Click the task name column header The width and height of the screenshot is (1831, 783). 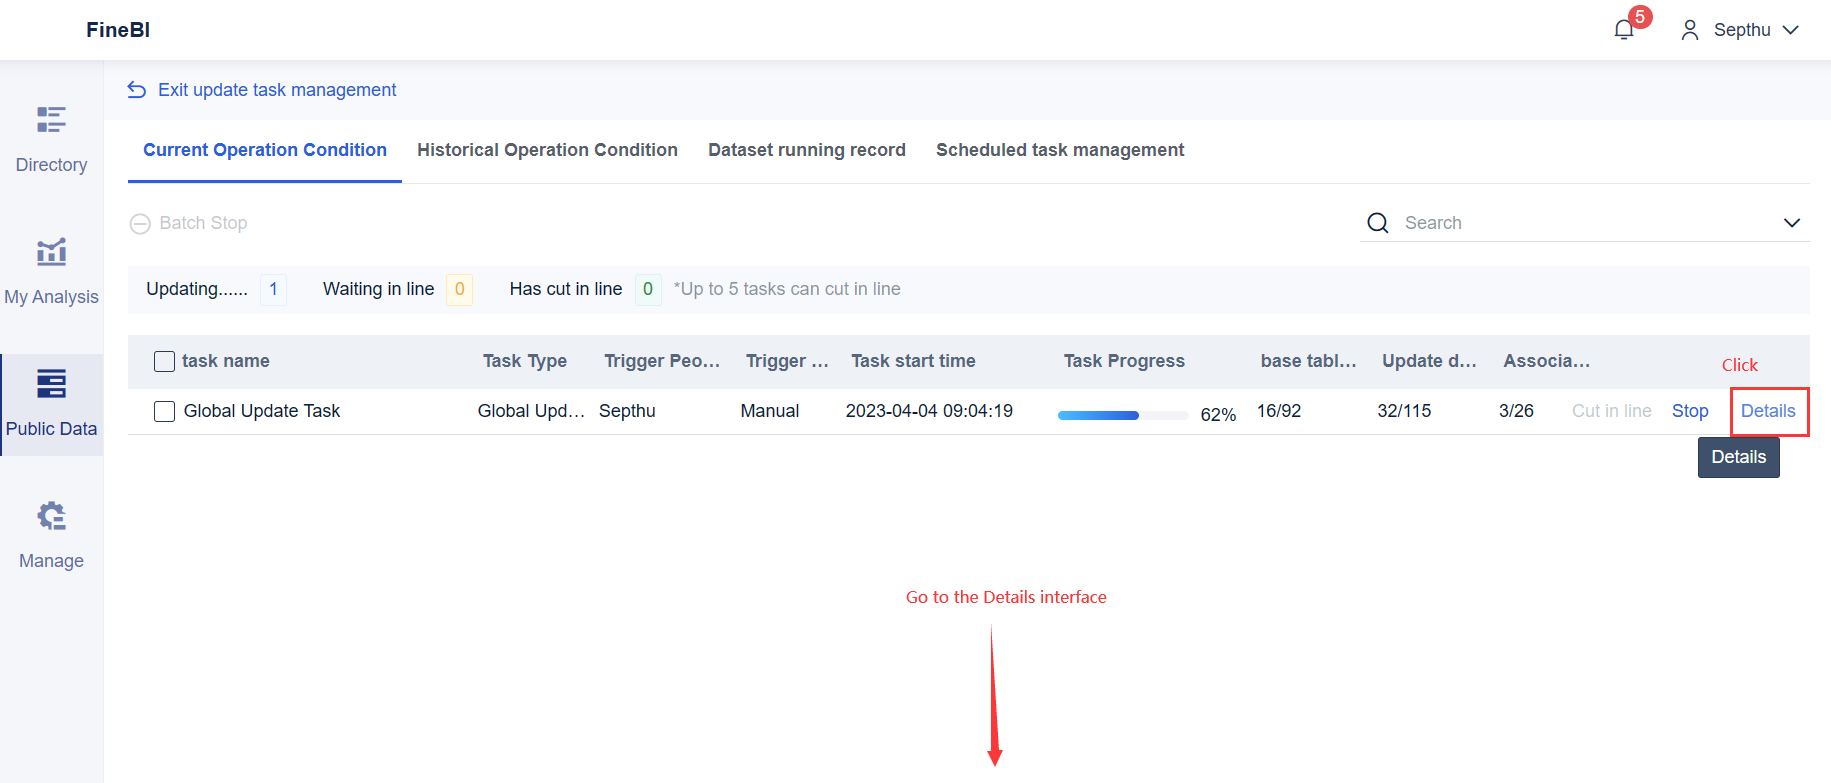tap(226, 361)
